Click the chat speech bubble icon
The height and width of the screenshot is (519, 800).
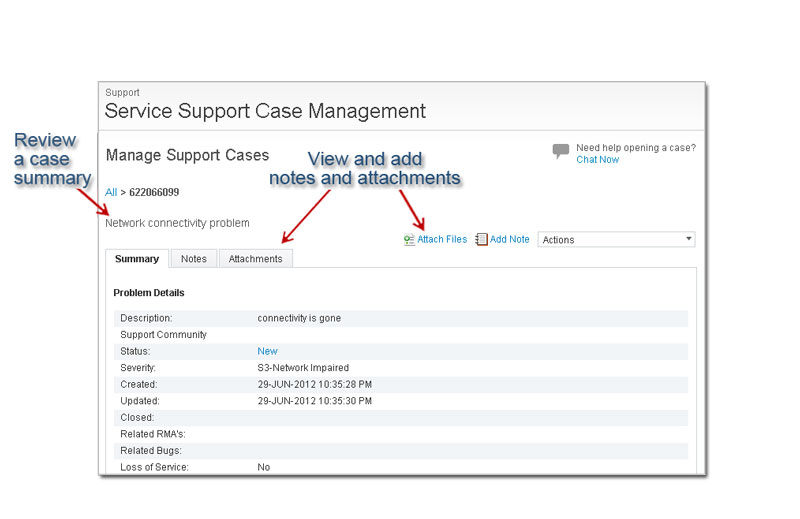(561, 151)
